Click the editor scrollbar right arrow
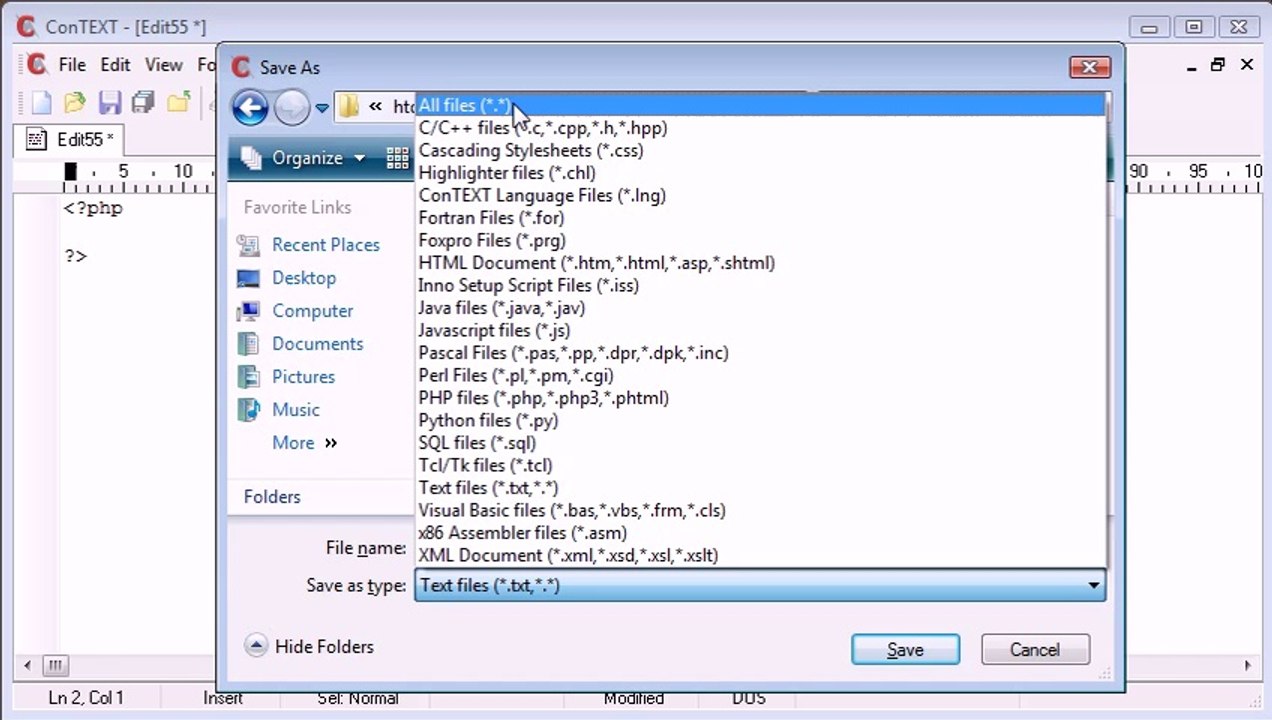This screenshot has width=1272, height=720. [1247, 665]
